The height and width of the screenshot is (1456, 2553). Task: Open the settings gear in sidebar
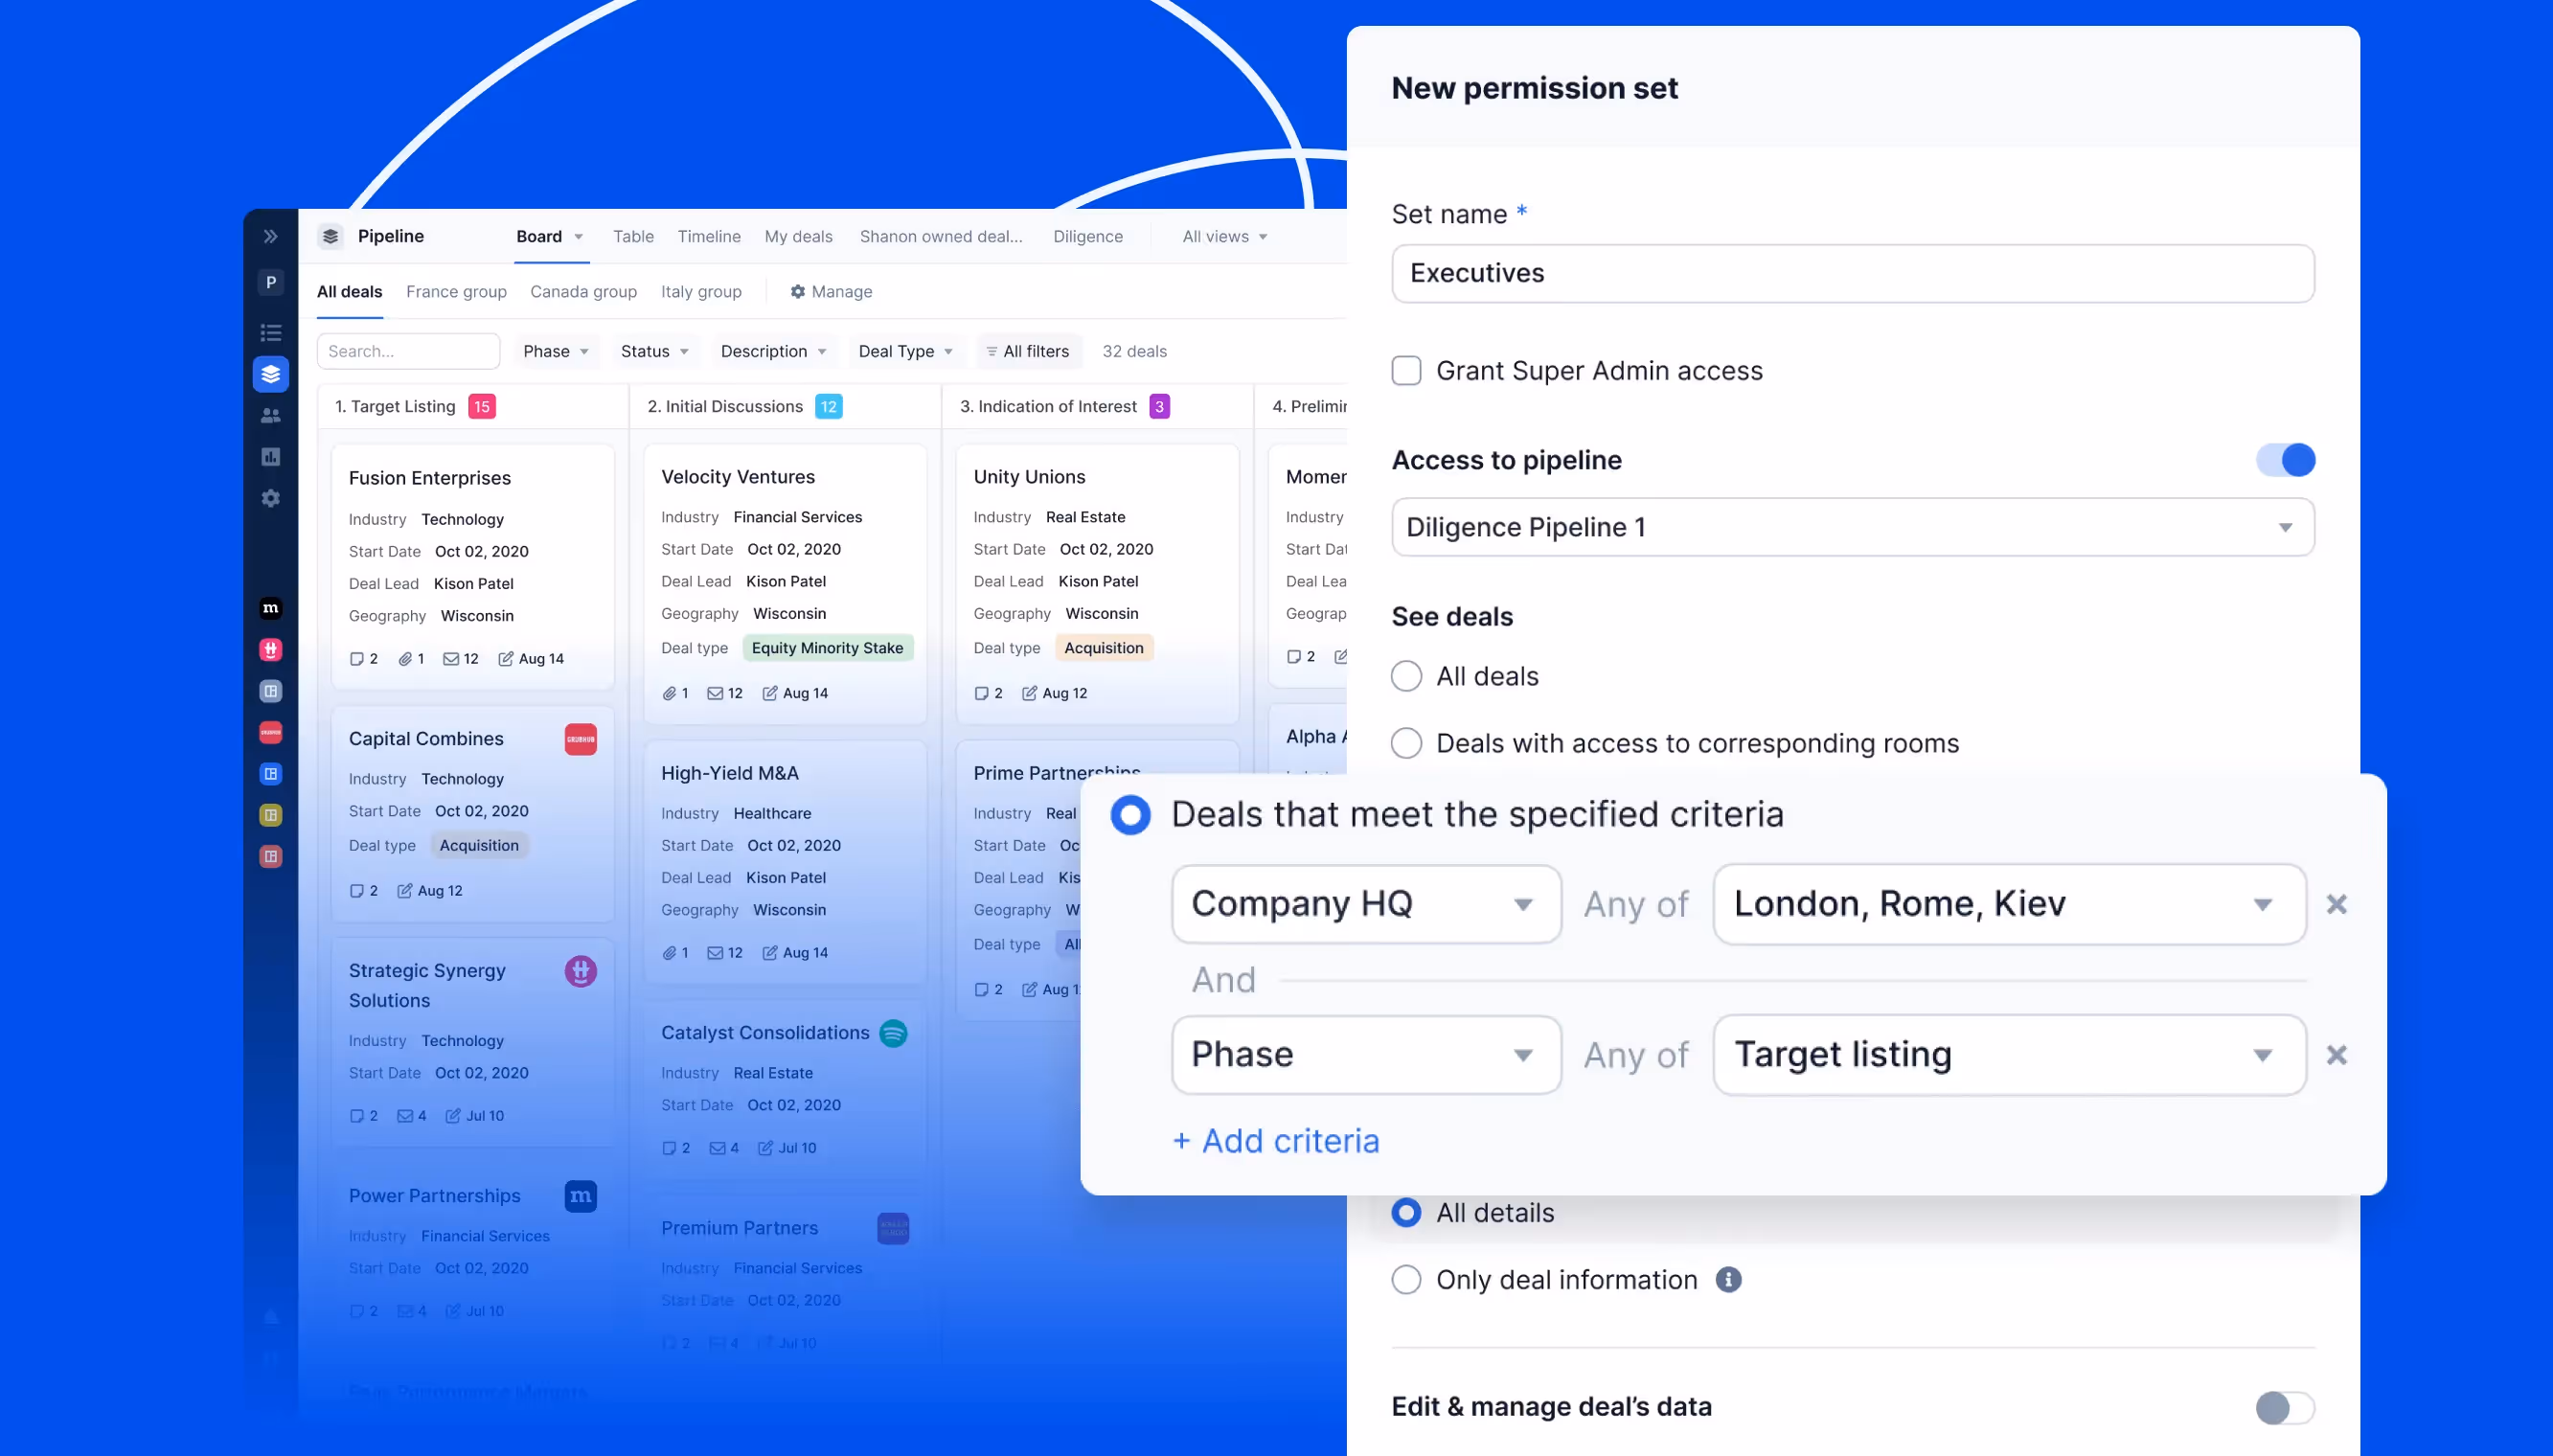[x=270, y=498]
